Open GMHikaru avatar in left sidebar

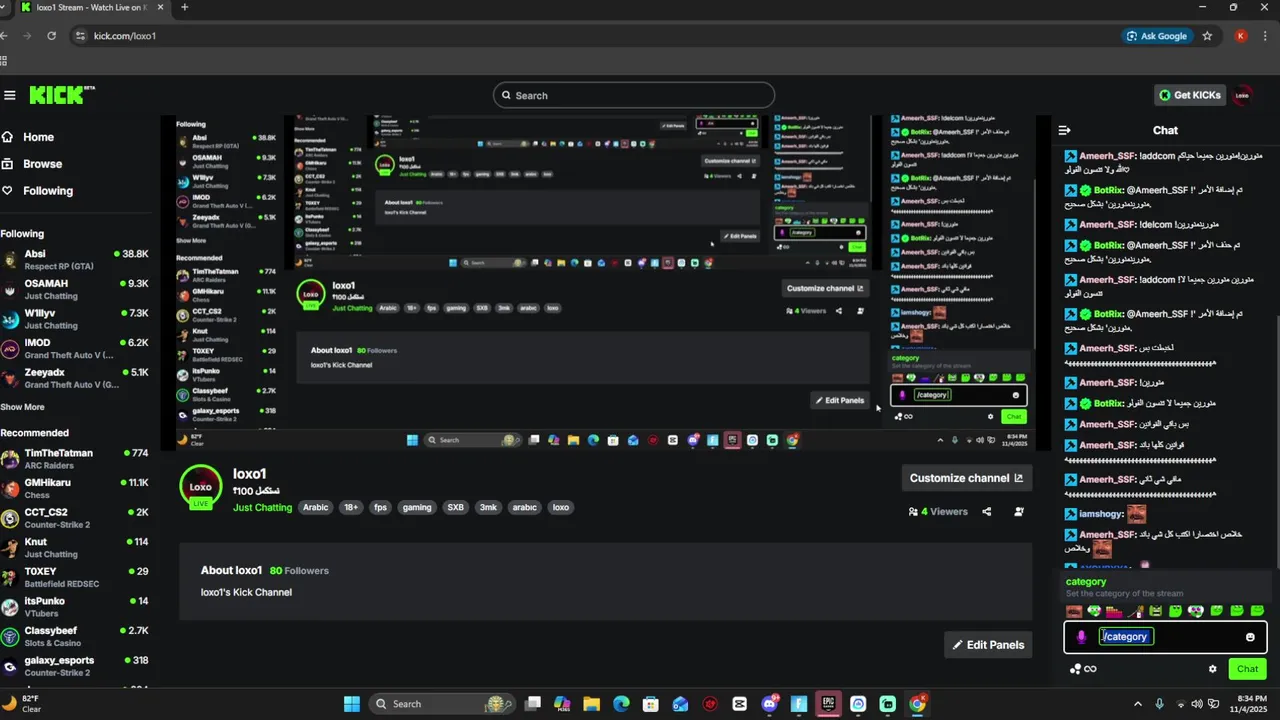[x=10, y=489]
